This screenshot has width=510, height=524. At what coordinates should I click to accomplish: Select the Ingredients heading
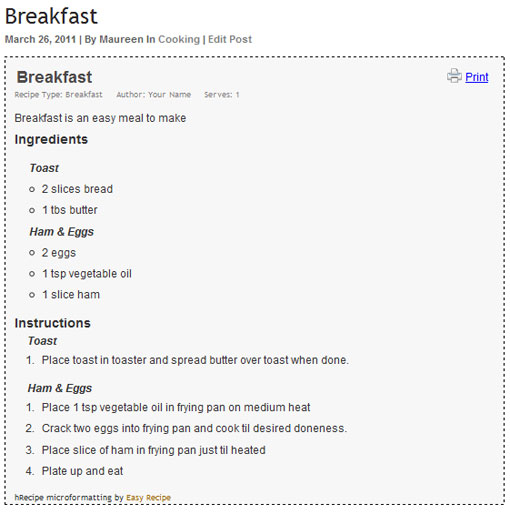[51, 139]
